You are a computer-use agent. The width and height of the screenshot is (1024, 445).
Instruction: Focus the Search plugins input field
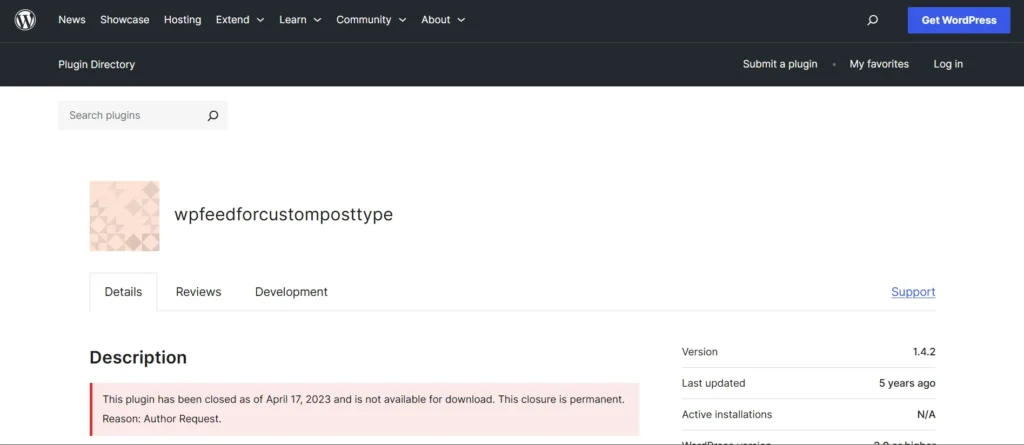(x=130, y=116)
